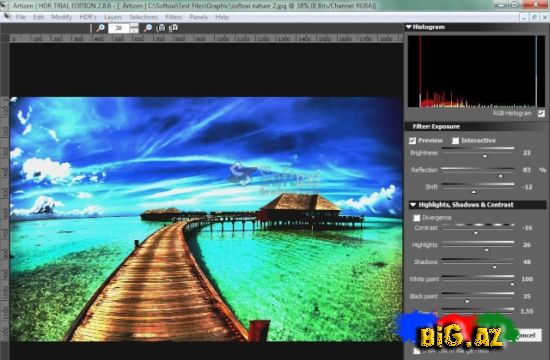550x360 pixels.
Task: Click the horizontal ruler above the canvas
Action: [x=206, y=39]
